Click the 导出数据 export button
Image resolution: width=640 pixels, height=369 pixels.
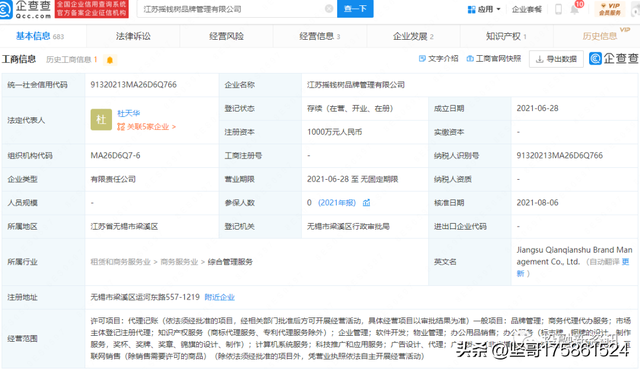click(x=556, y=59)
